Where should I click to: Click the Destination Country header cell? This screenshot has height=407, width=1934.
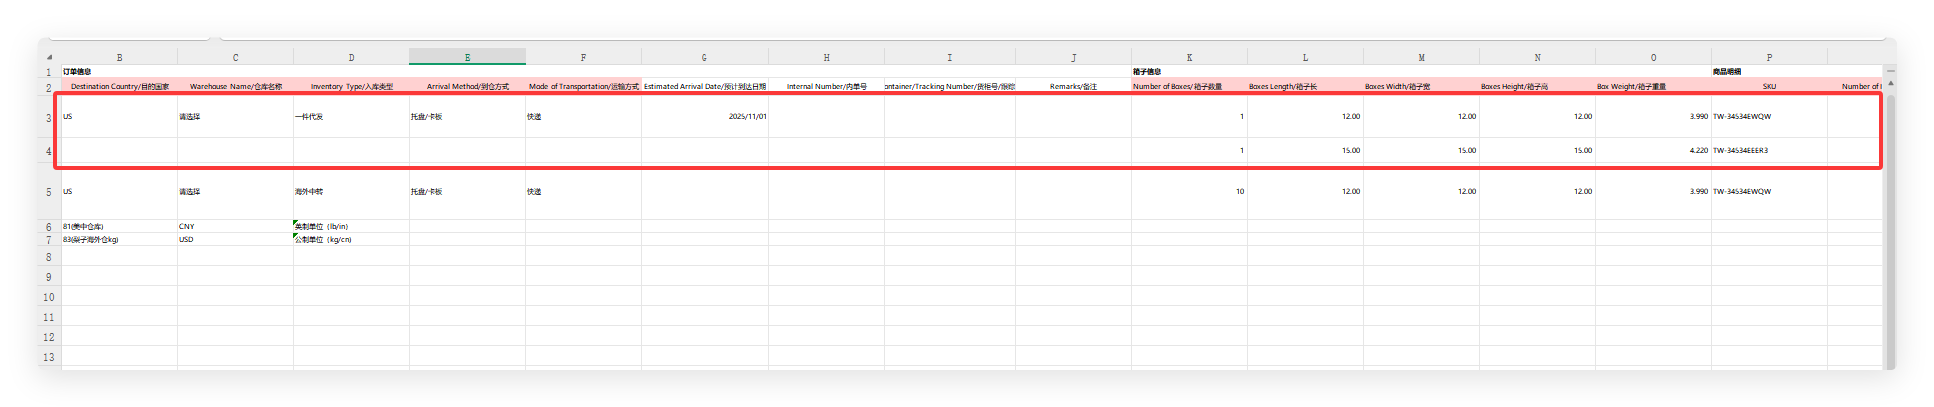click(x=119, y=87)
